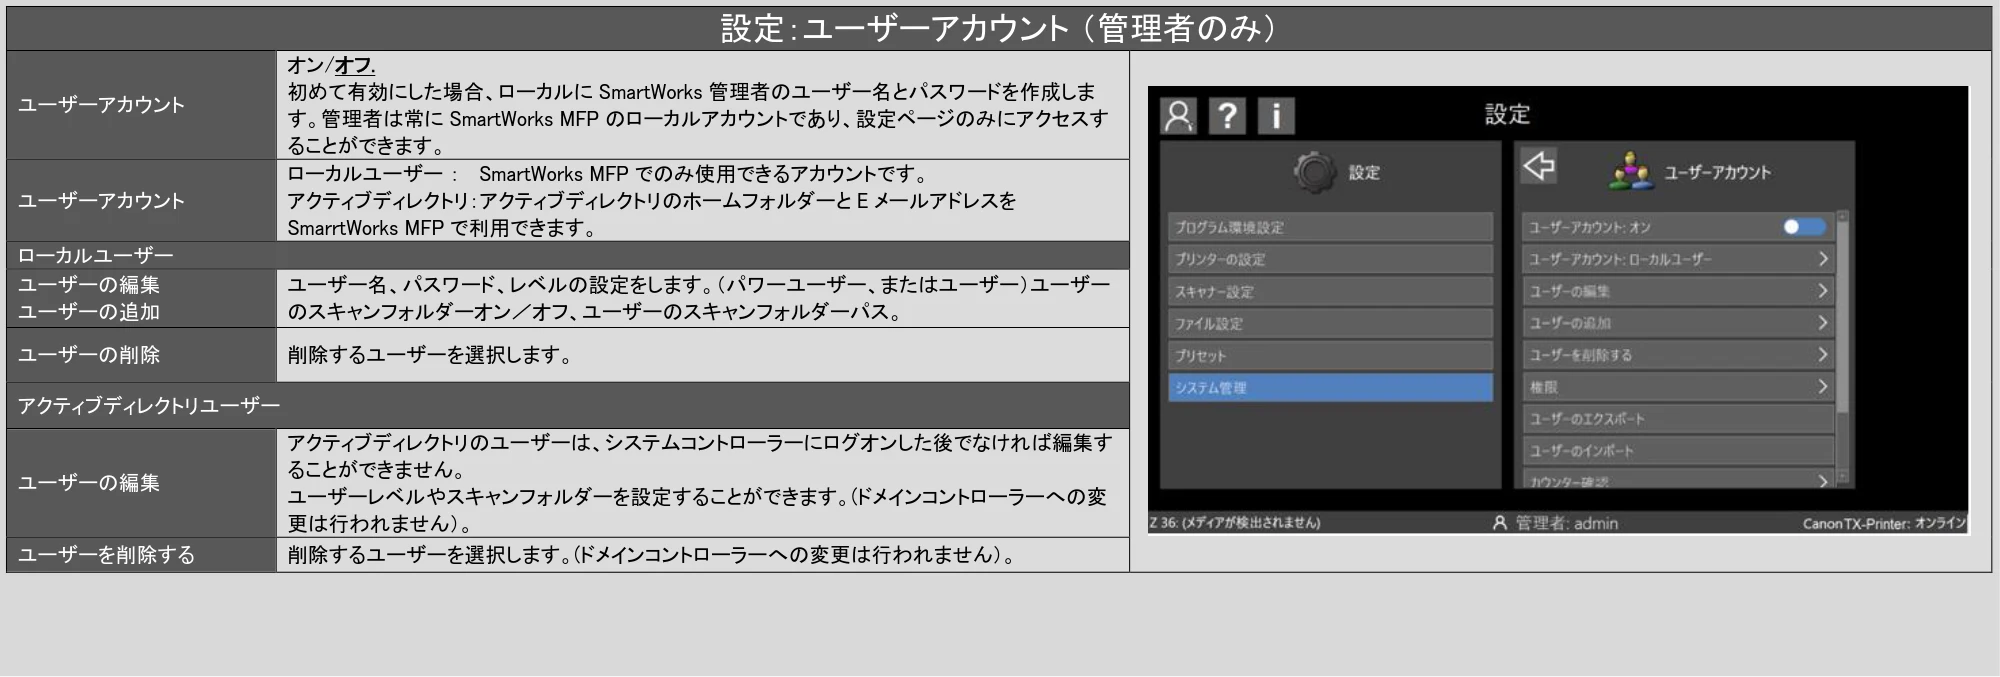Click the user login icon in the top bar
The image size is (2000, 677).
point(1179,116)
